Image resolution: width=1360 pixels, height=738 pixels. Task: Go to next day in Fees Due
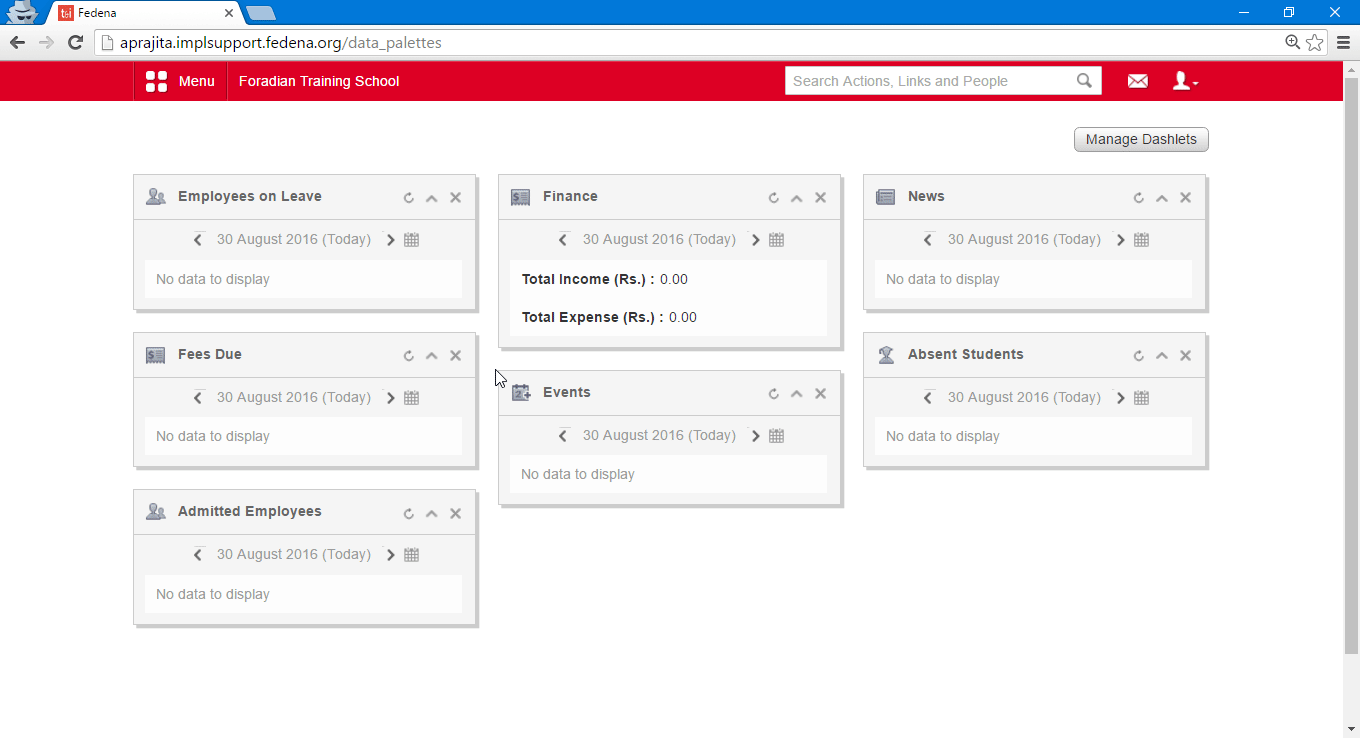tap(390, 398)
